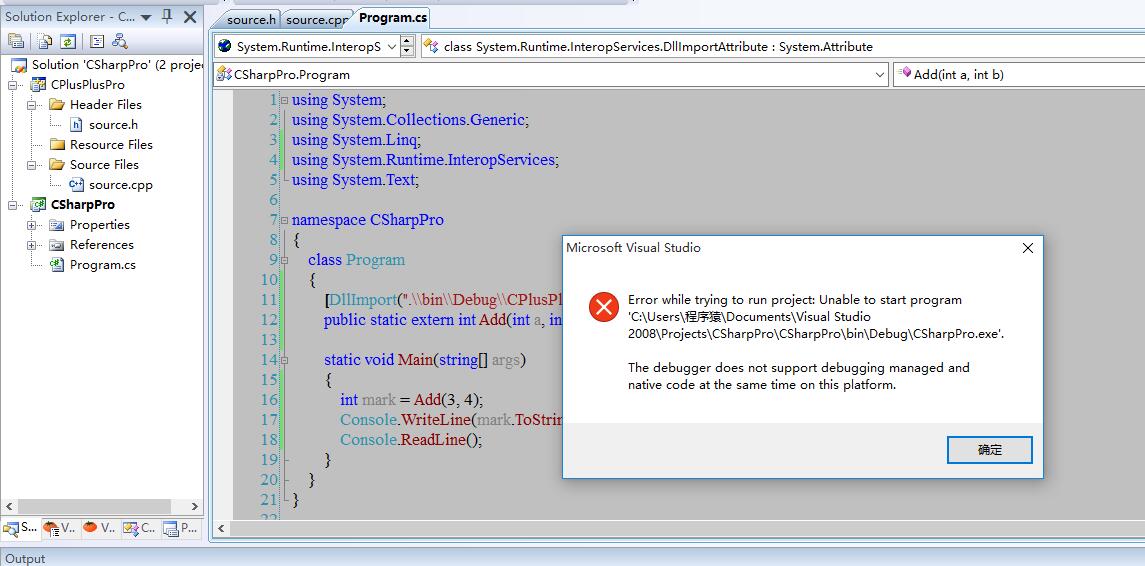Click the Output panel title

pyautogui.click(x=26, y=559)
